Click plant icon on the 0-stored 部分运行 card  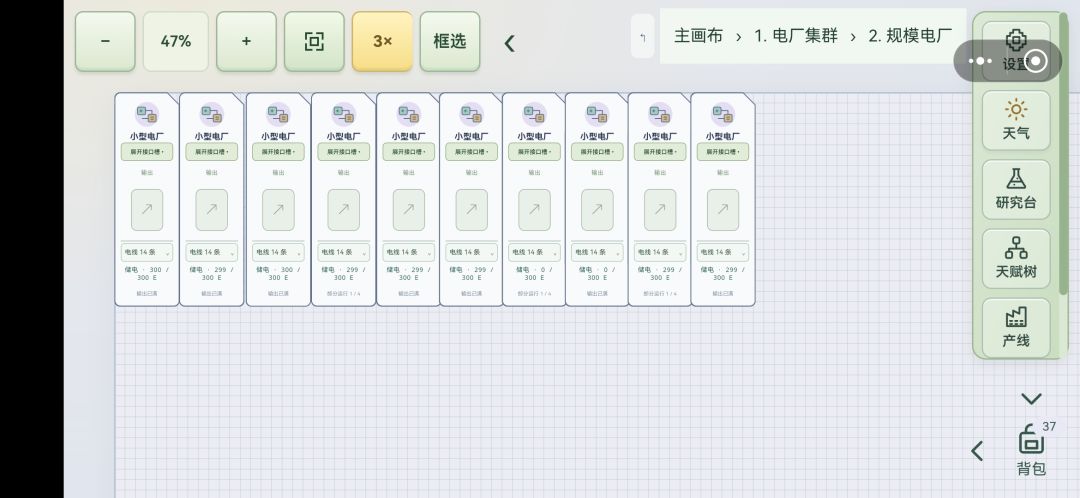(x=534, y=114)
